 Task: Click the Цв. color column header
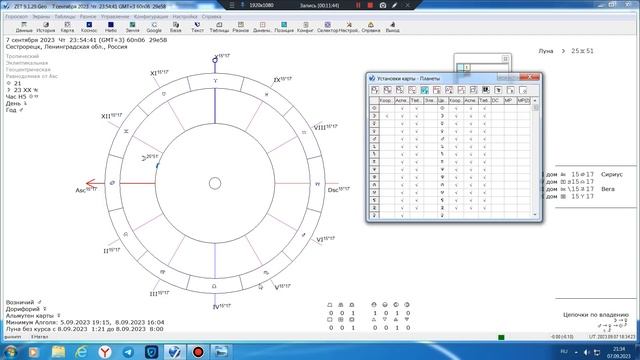click(442, 100)
